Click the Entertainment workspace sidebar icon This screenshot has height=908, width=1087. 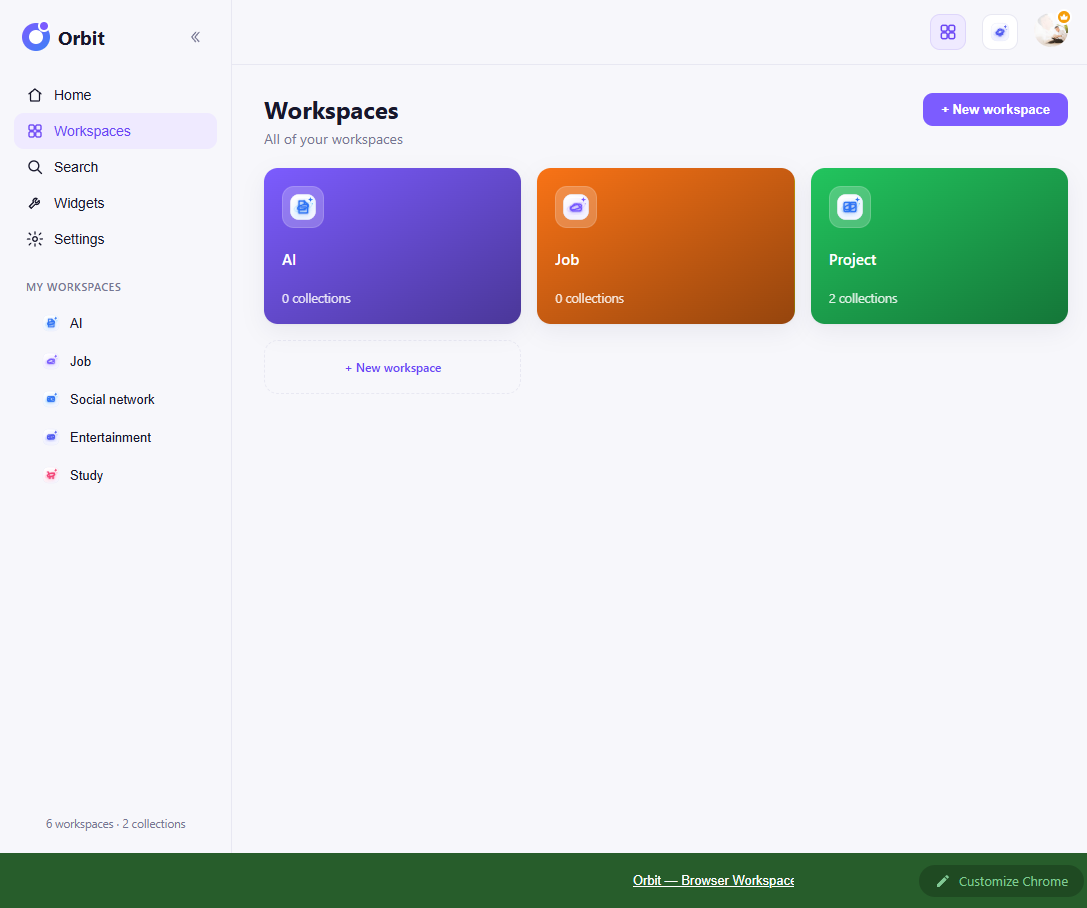tap(51, 437)
